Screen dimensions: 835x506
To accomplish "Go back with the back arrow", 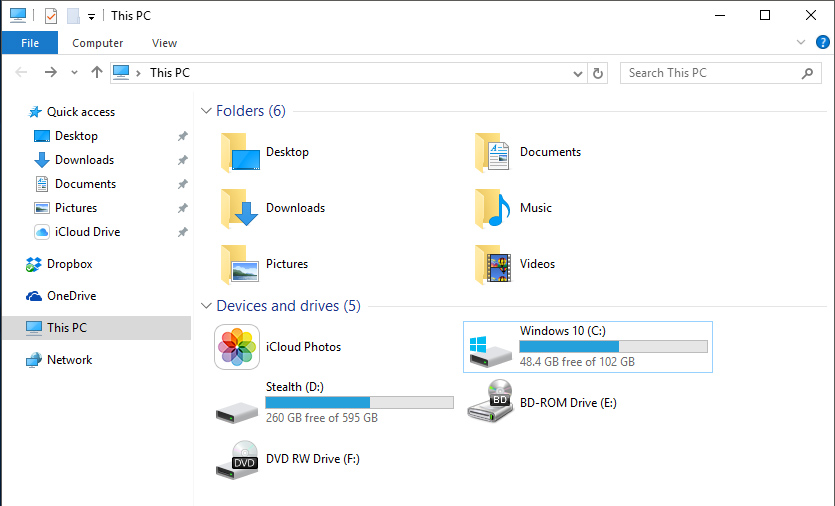I will 21,72.
